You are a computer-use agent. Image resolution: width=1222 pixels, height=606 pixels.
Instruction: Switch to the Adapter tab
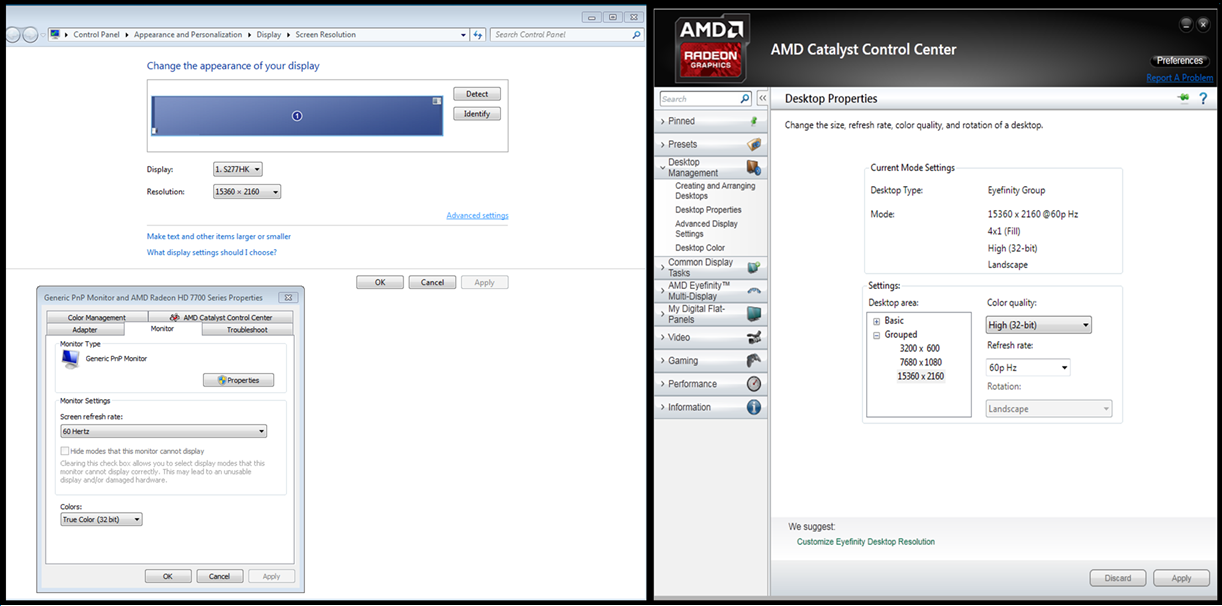[85, 329]
